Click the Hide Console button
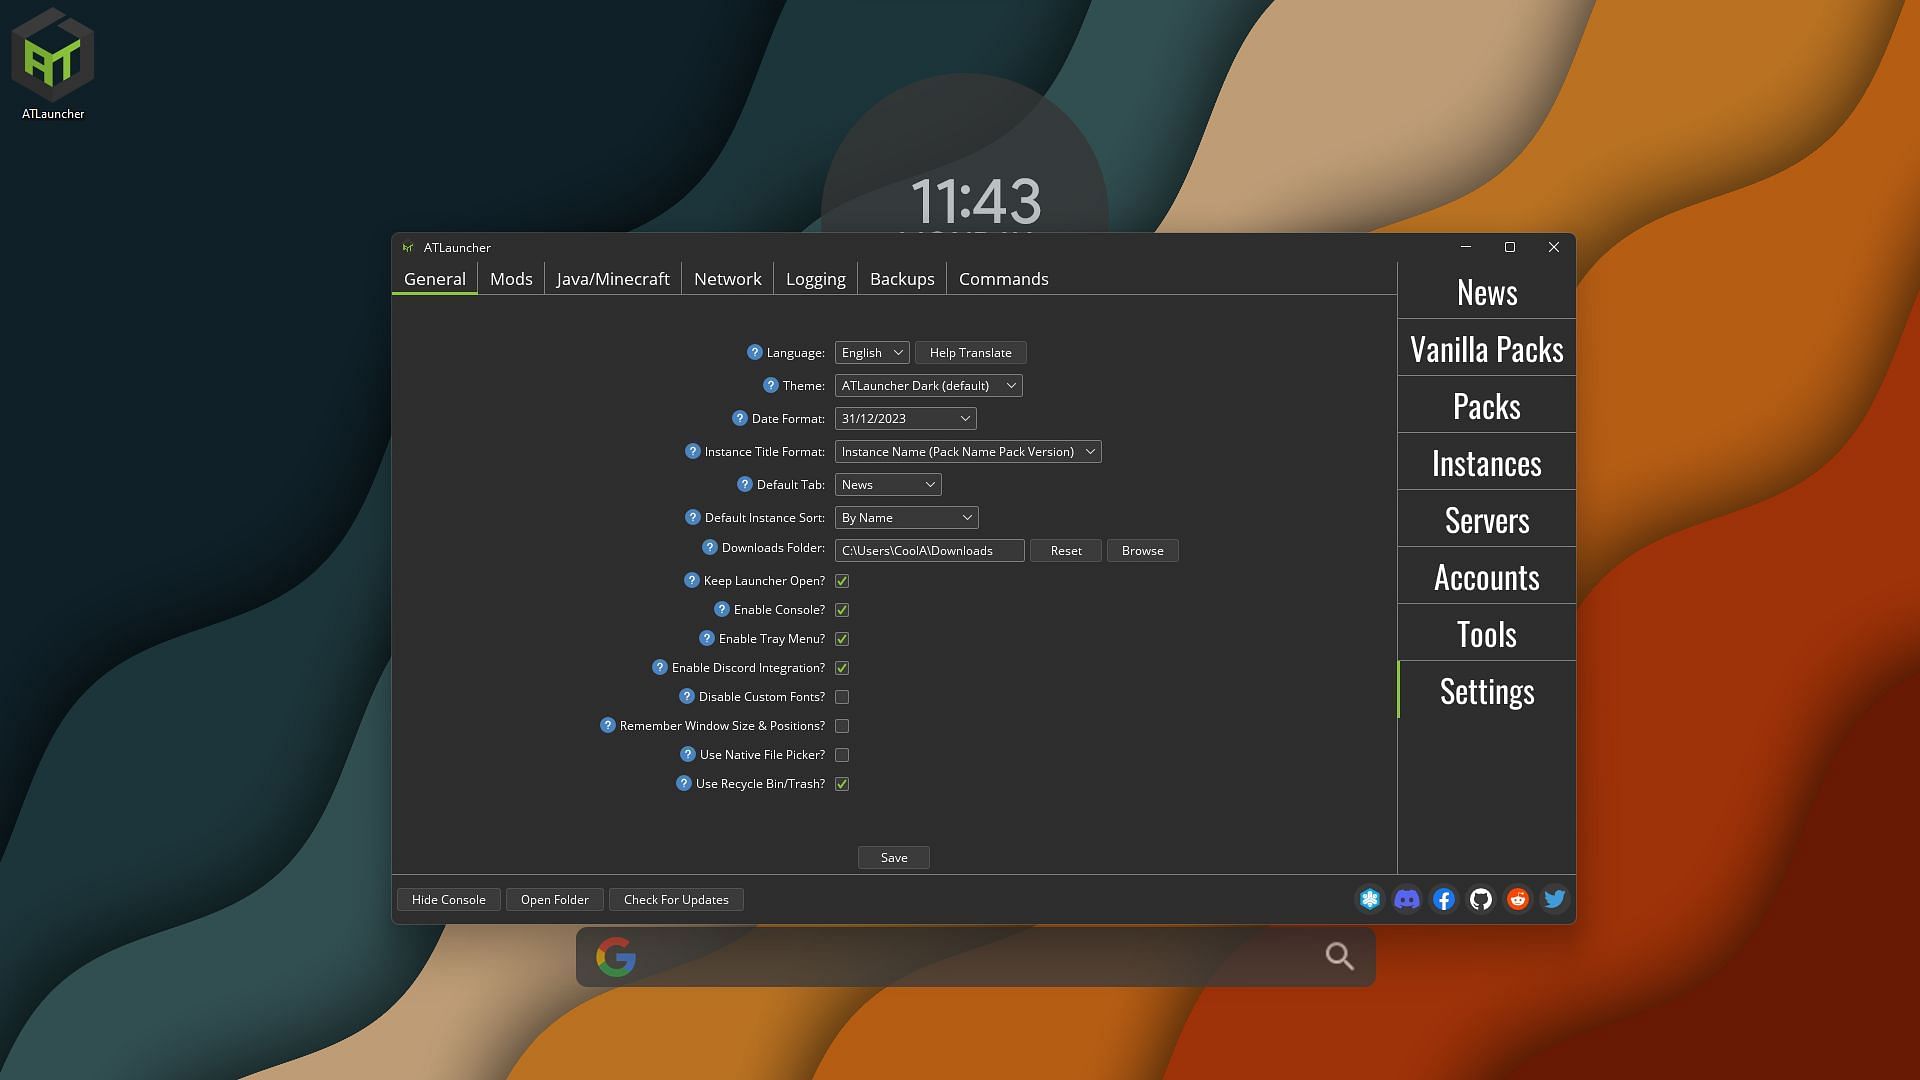Image resolution: width=1920 pixels, height=1080 pixels. (449, 899)
